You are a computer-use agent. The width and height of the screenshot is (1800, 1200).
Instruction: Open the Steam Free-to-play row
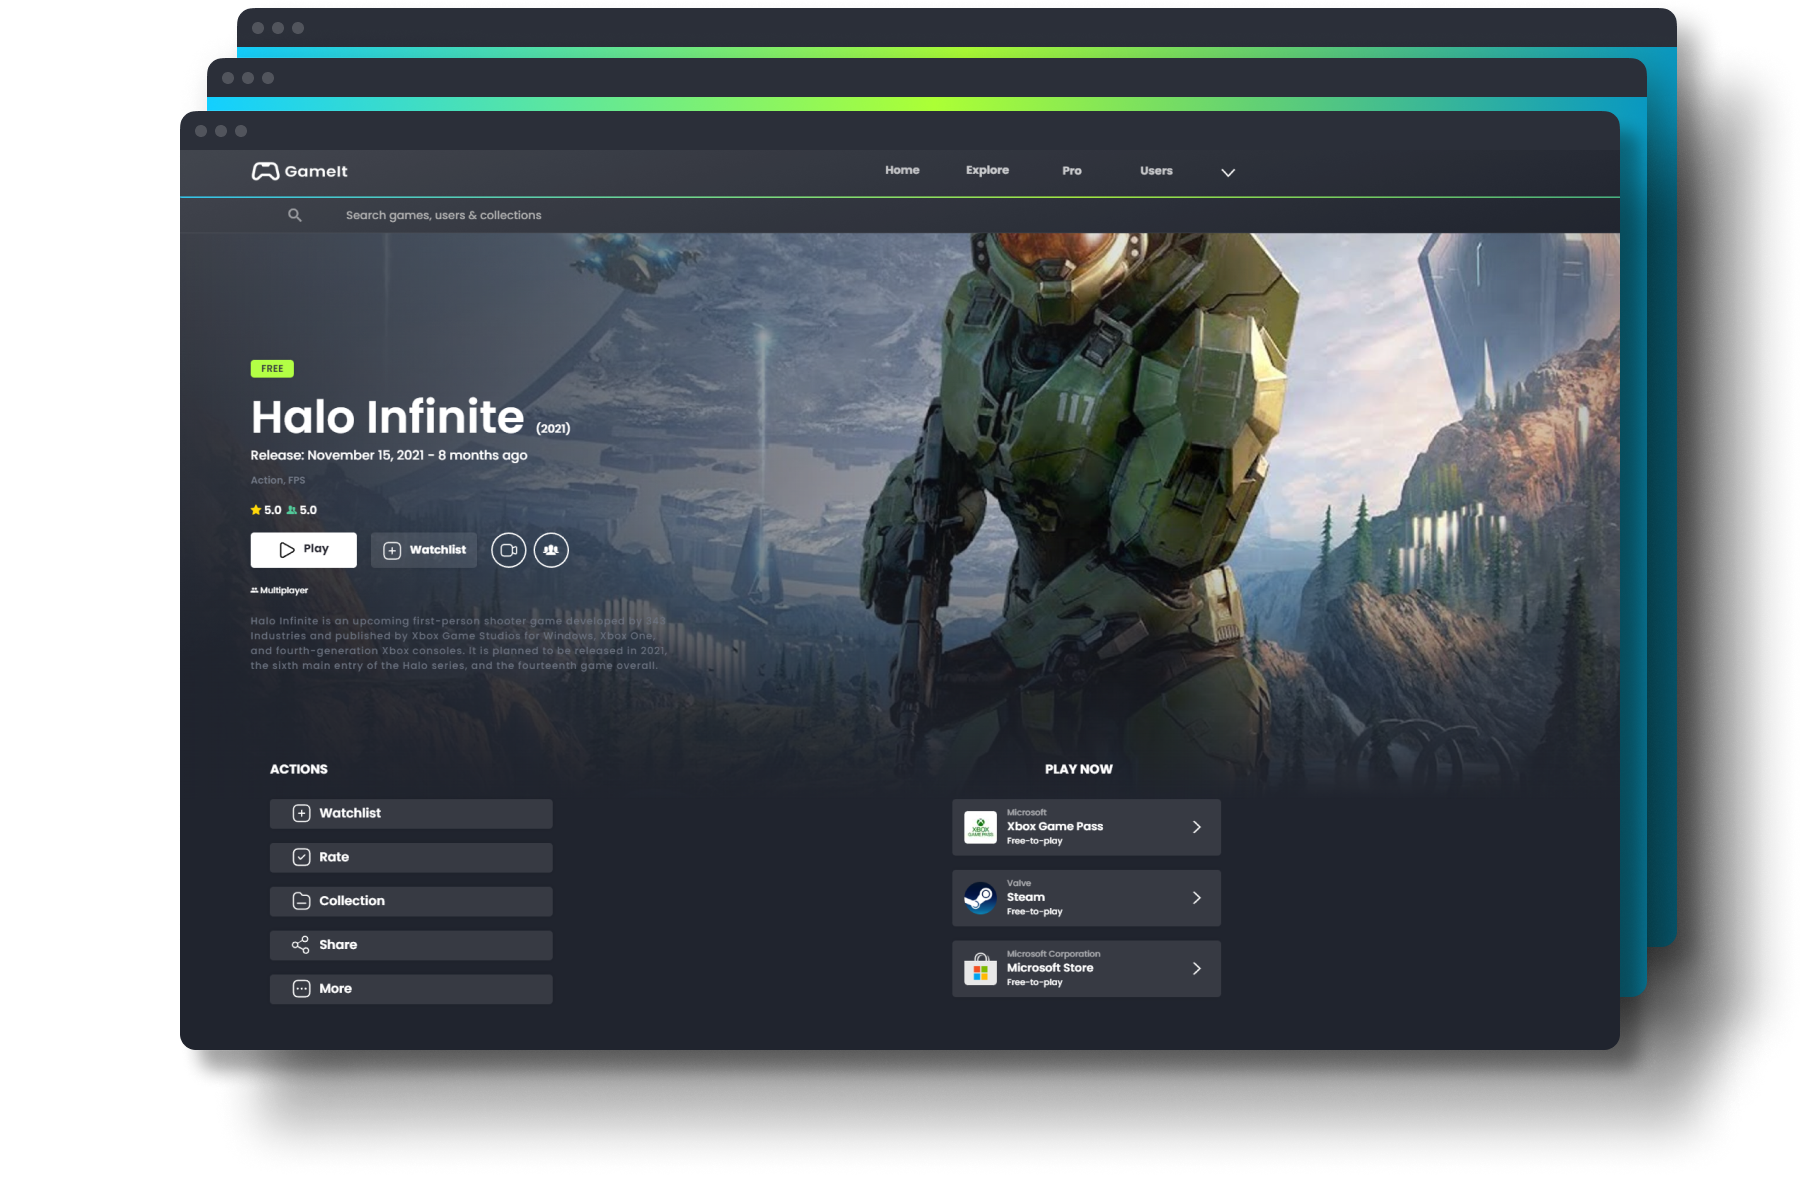point(1086,898)
